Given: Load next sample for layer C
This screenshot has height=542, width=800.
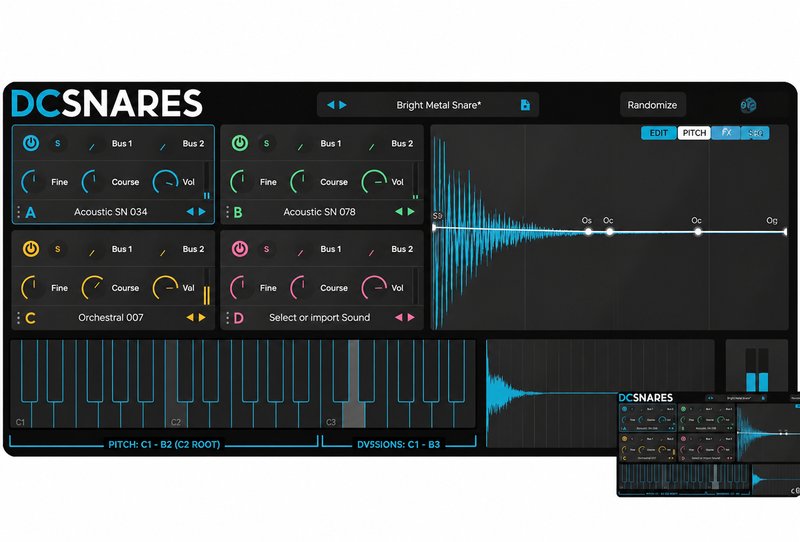Looking at the screenshot, I should pos(202,317).
